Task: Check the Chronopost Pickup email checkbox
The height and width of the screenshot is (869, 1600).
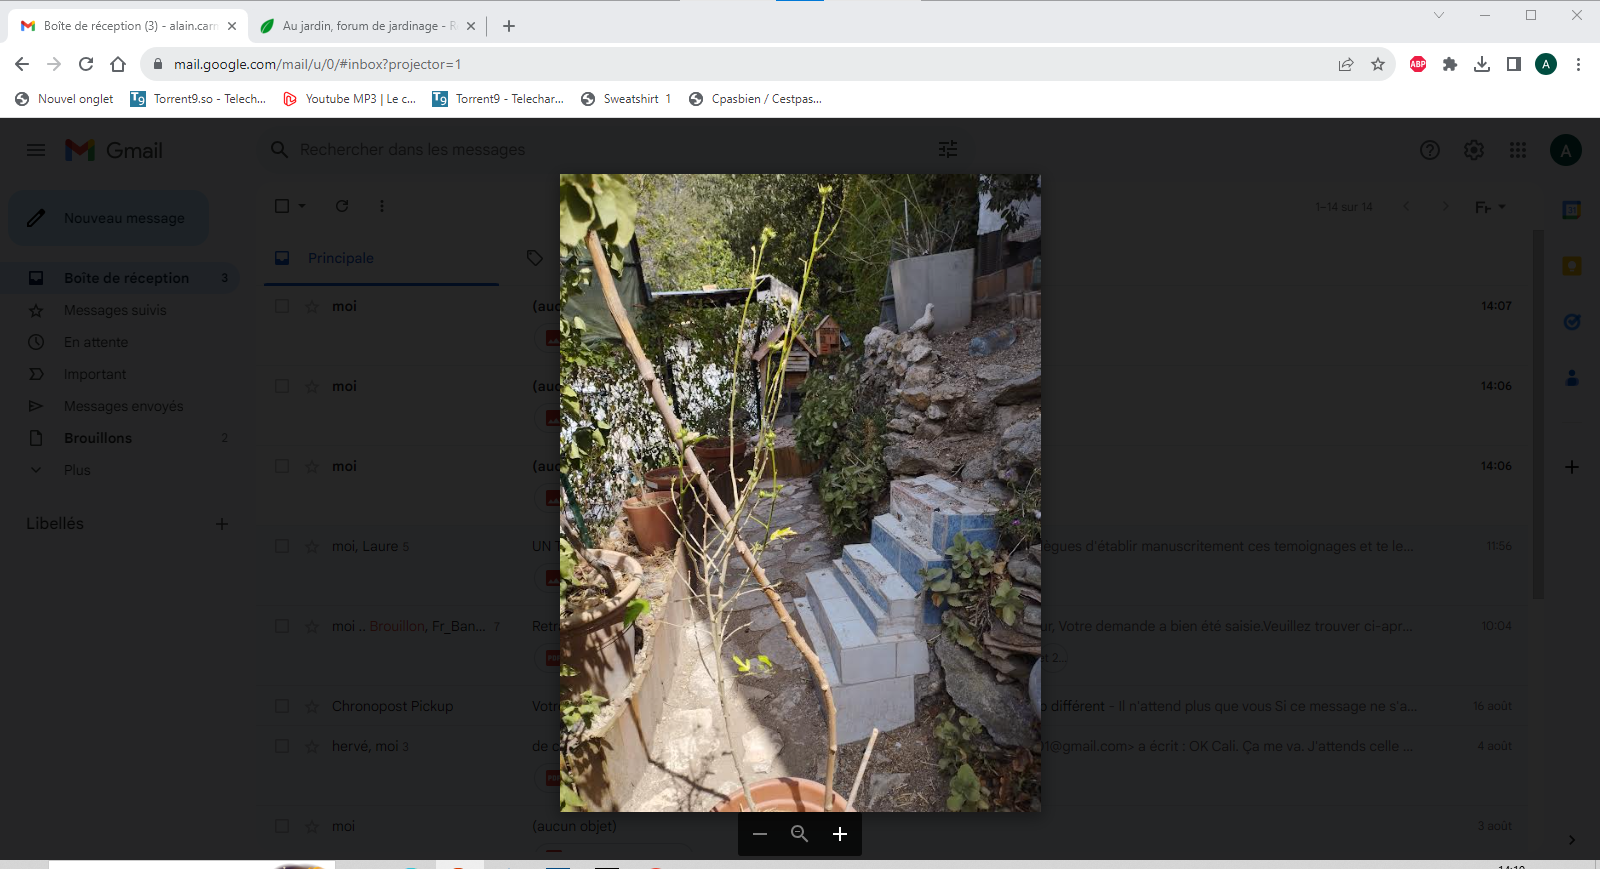Action: (282, 706)
